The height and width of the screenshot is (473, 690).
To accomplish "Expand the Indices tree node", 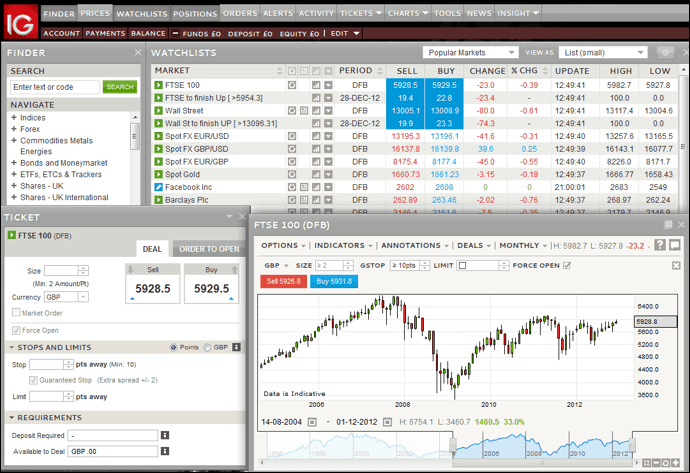I will click(x=14, y=117).
